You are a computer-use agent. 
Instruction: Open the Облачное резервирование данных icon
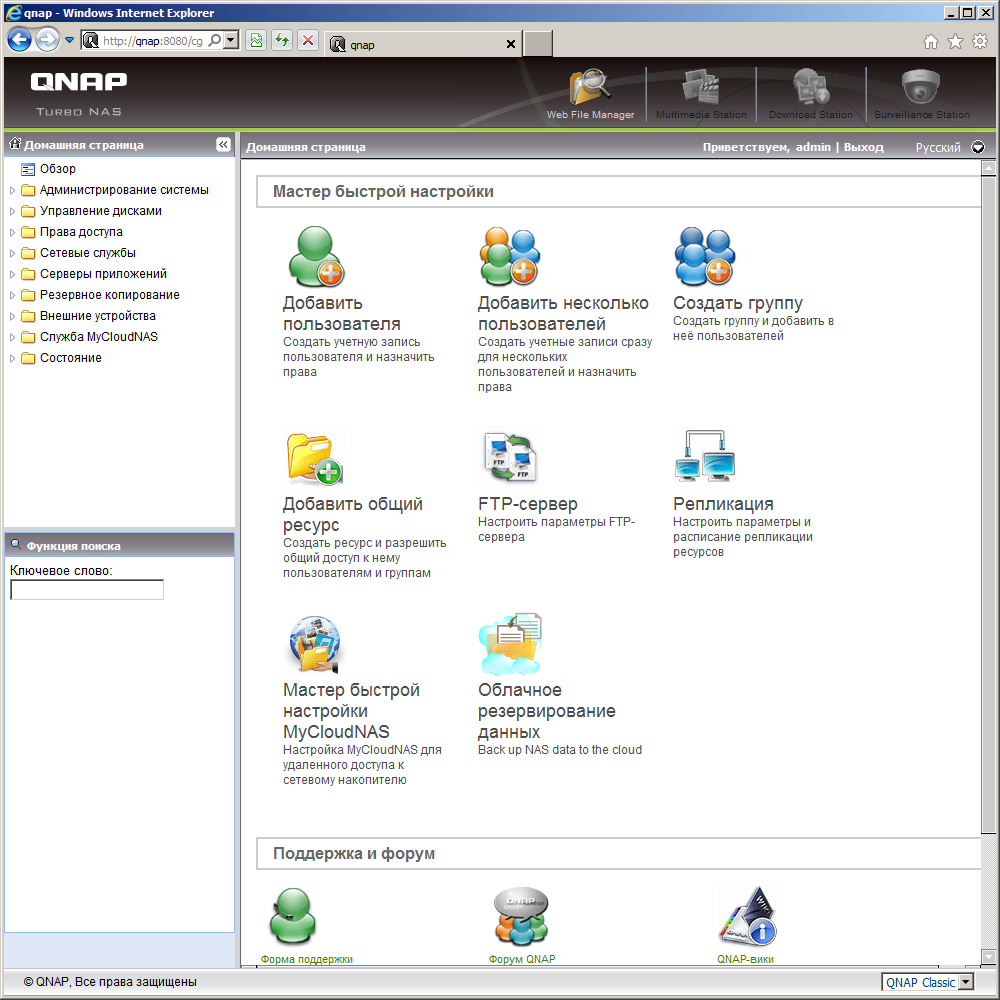click(510, 644)
